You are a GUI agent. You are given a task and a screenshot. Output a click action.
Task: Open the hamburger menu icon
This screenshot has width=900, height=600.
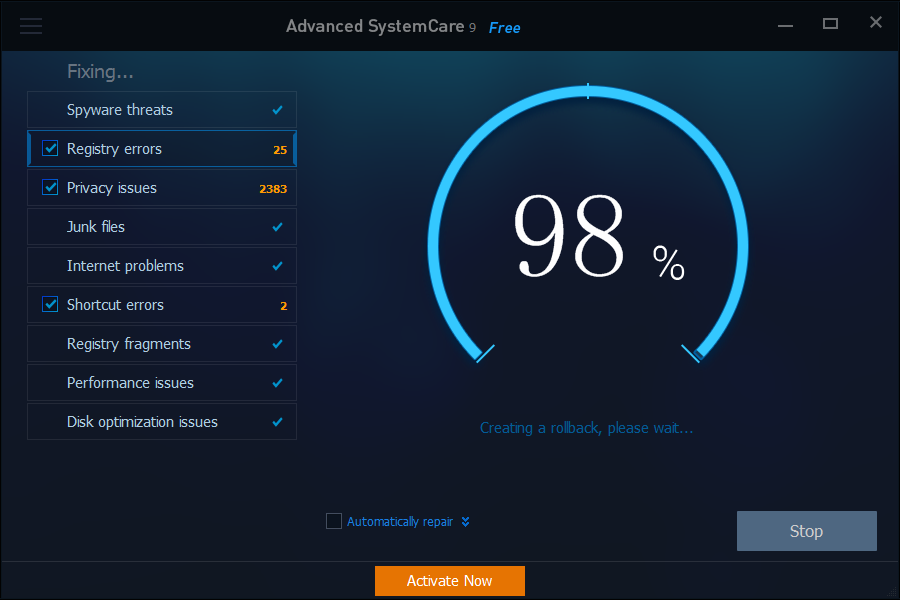[31, 26]
